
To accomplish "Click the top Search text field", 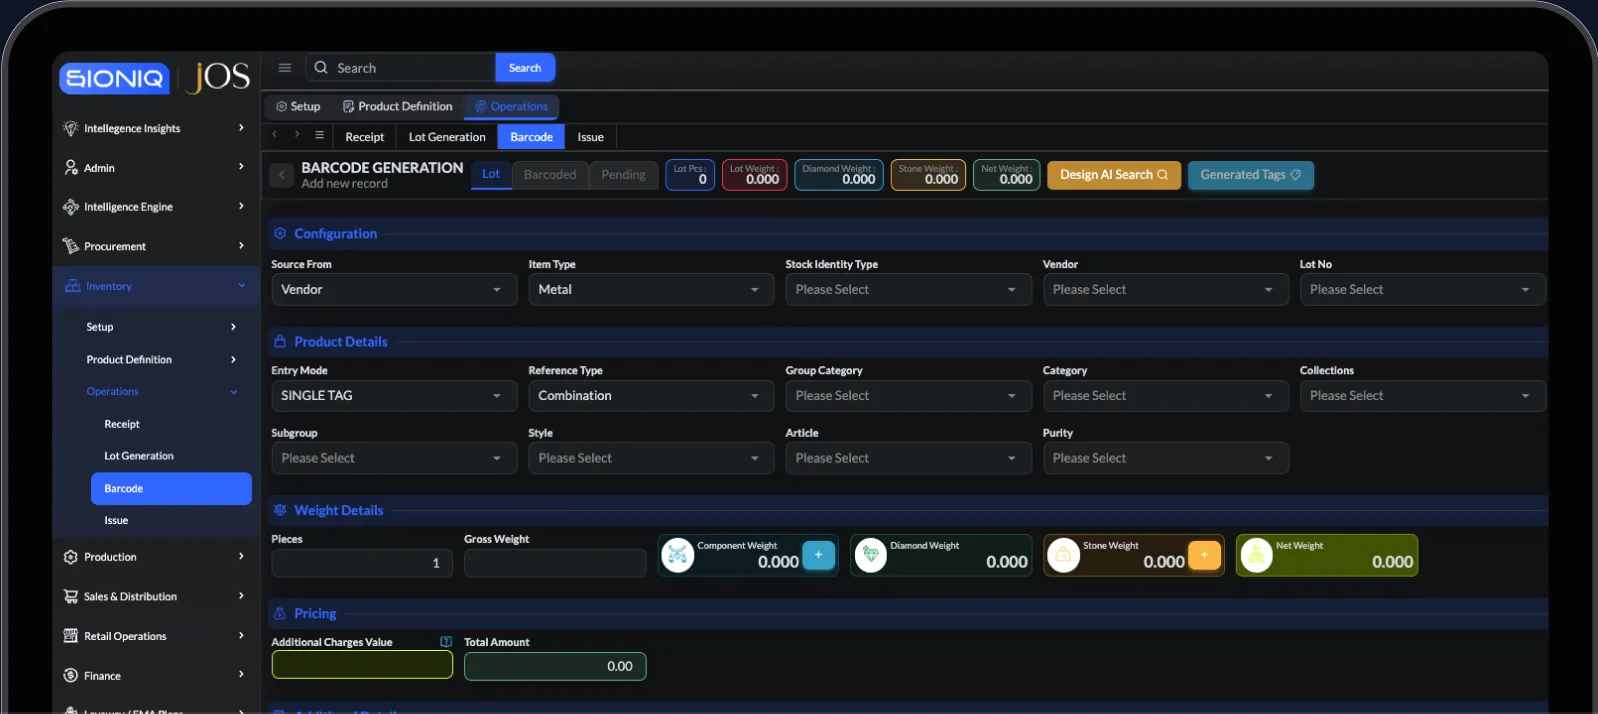I will coord(400,68).
